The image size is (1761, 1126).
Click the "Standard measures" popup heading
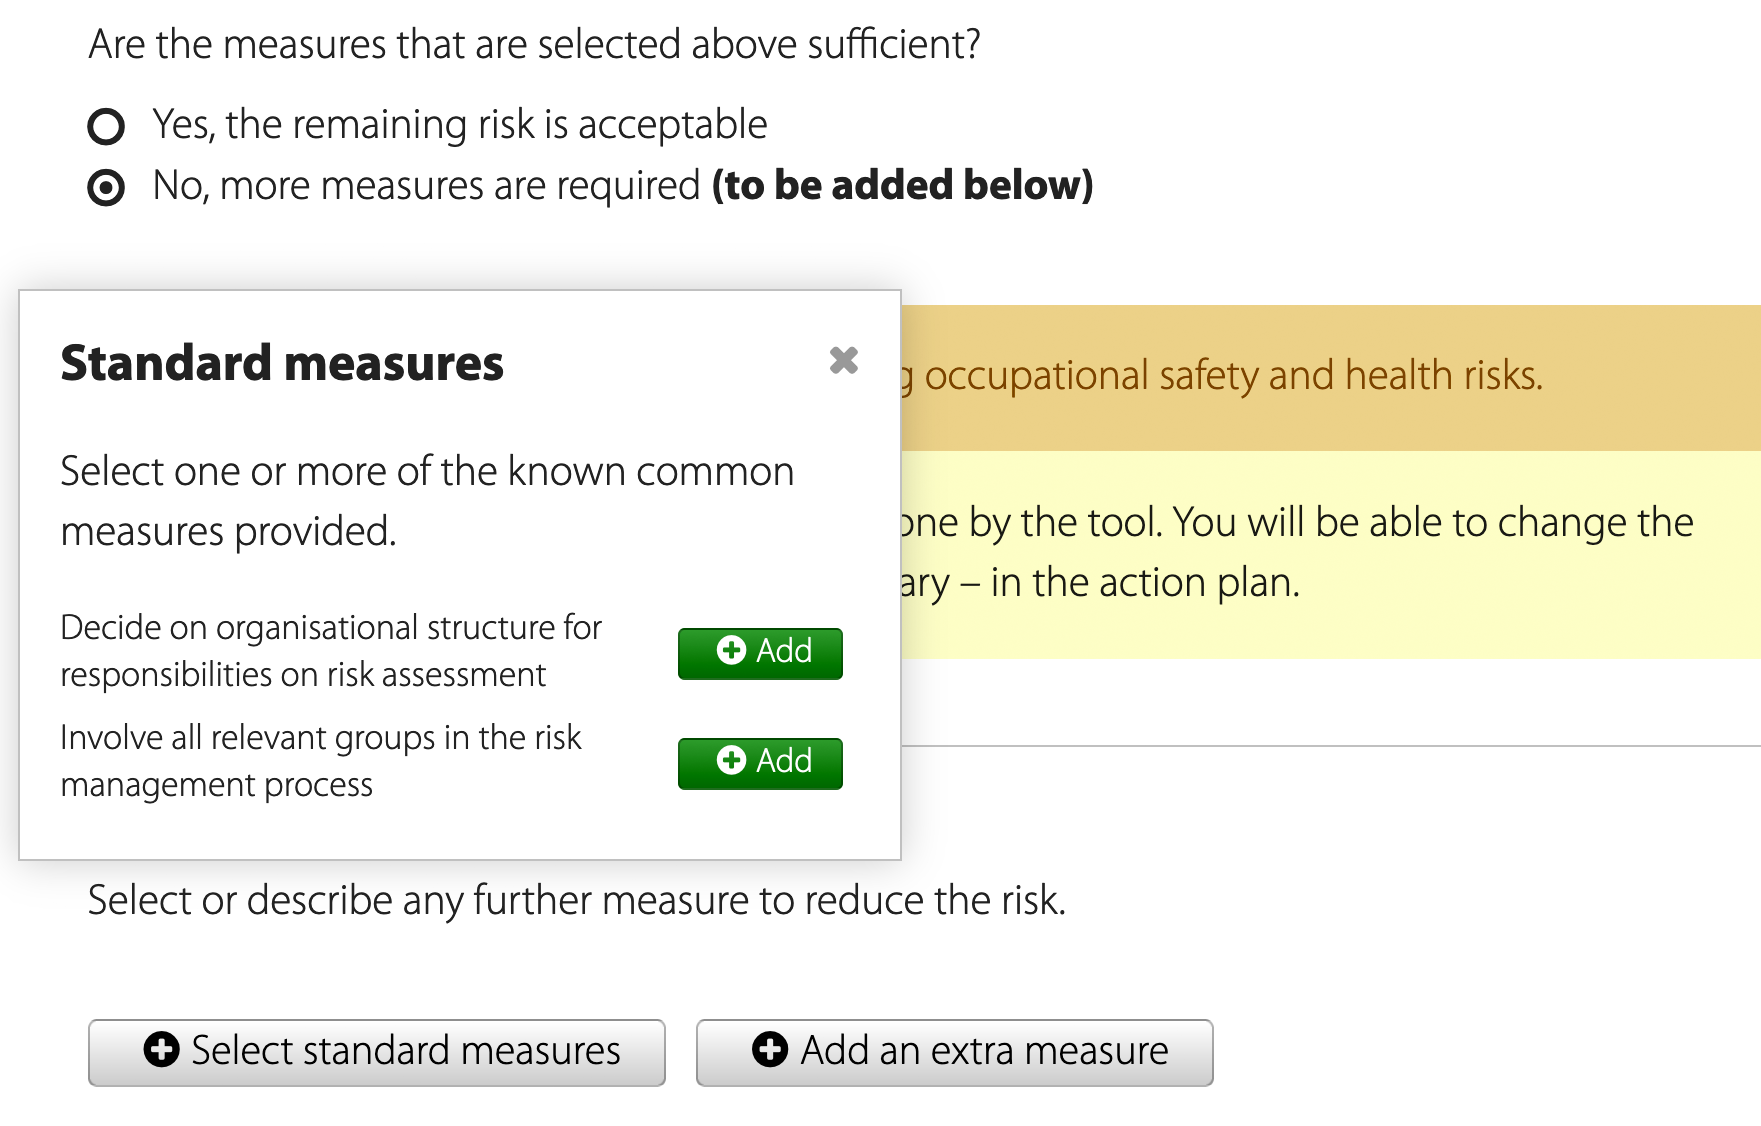282,363
